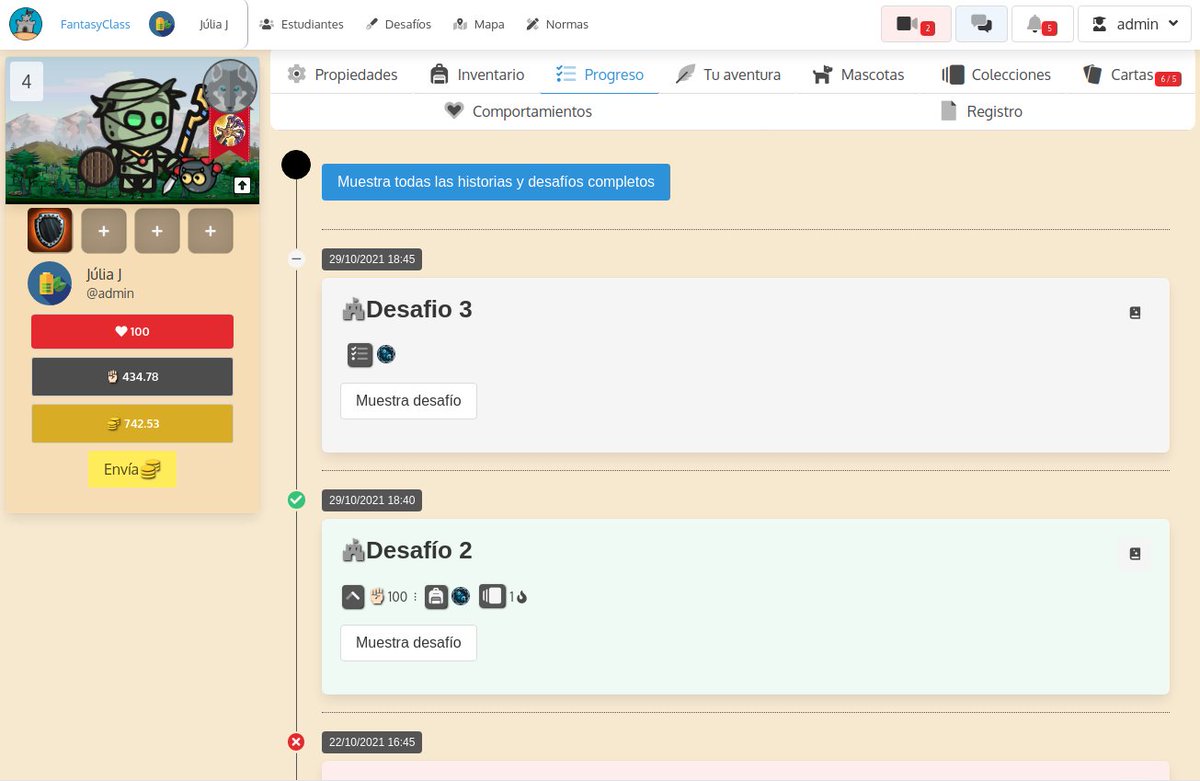Click an empty plus equipment slot
Image resolution: width=1200 pixels, height=781 pixels.
click(x=103, y=230)
